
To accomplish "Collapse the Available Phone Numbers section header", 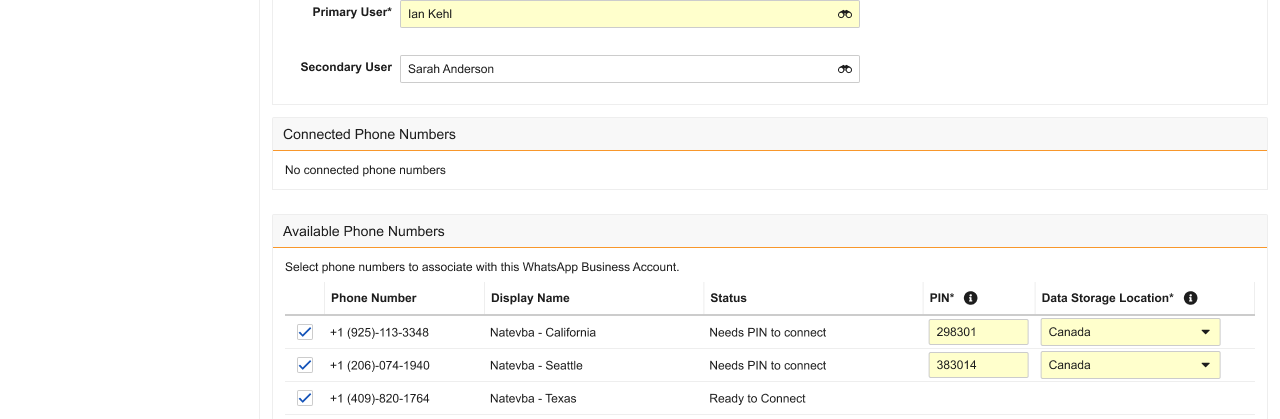I will point(363,231).
